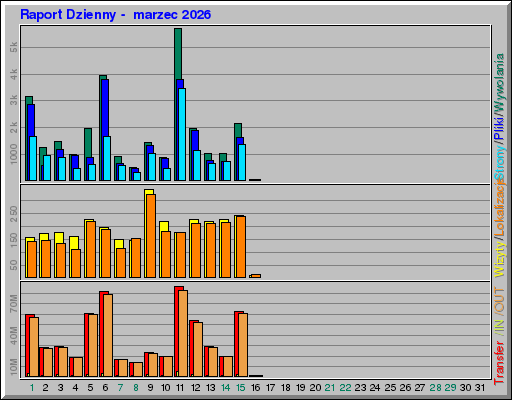This screenshot has height=400, width=512.
Task: Select day 17 on the axis
Action: click(270, 388)
